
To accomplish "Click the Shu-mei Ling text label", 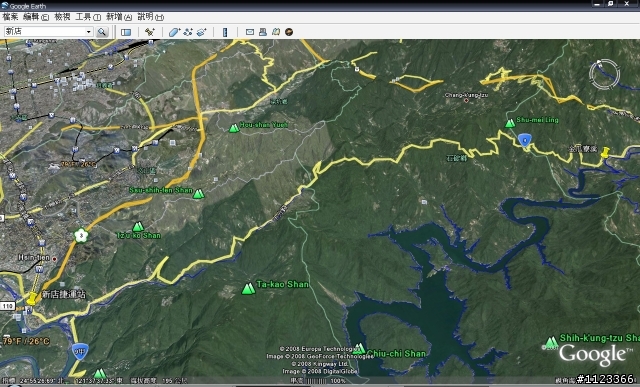I will click(x=537, y=120).
